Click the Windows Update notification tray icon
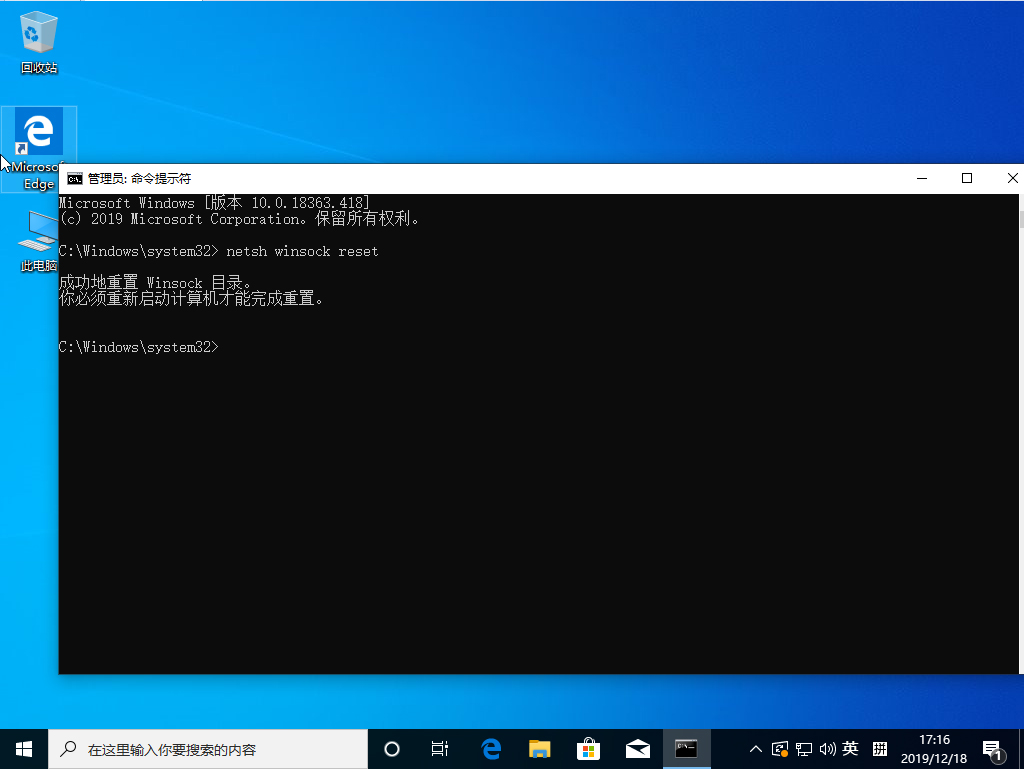Viewport: 1024px width, 769px height. pos(781,748)
